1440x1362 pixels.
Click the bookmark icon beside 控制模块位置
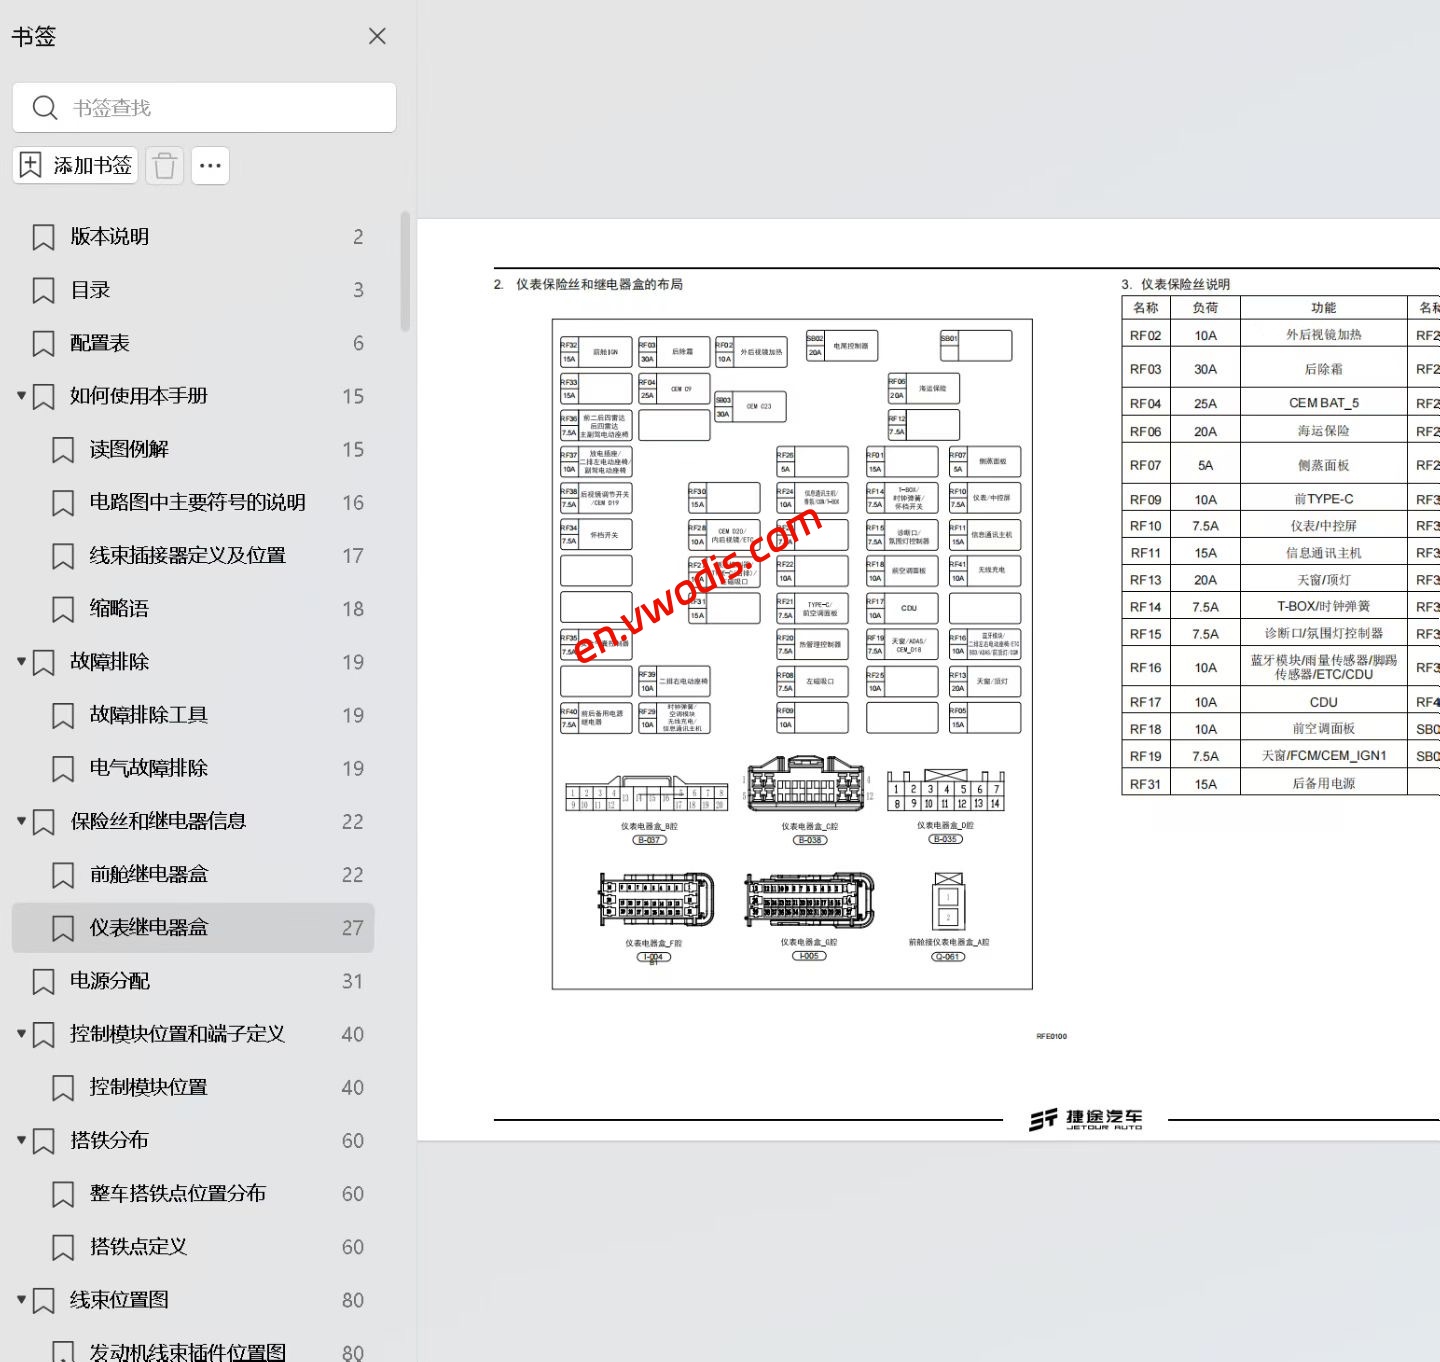point(62,1087)
